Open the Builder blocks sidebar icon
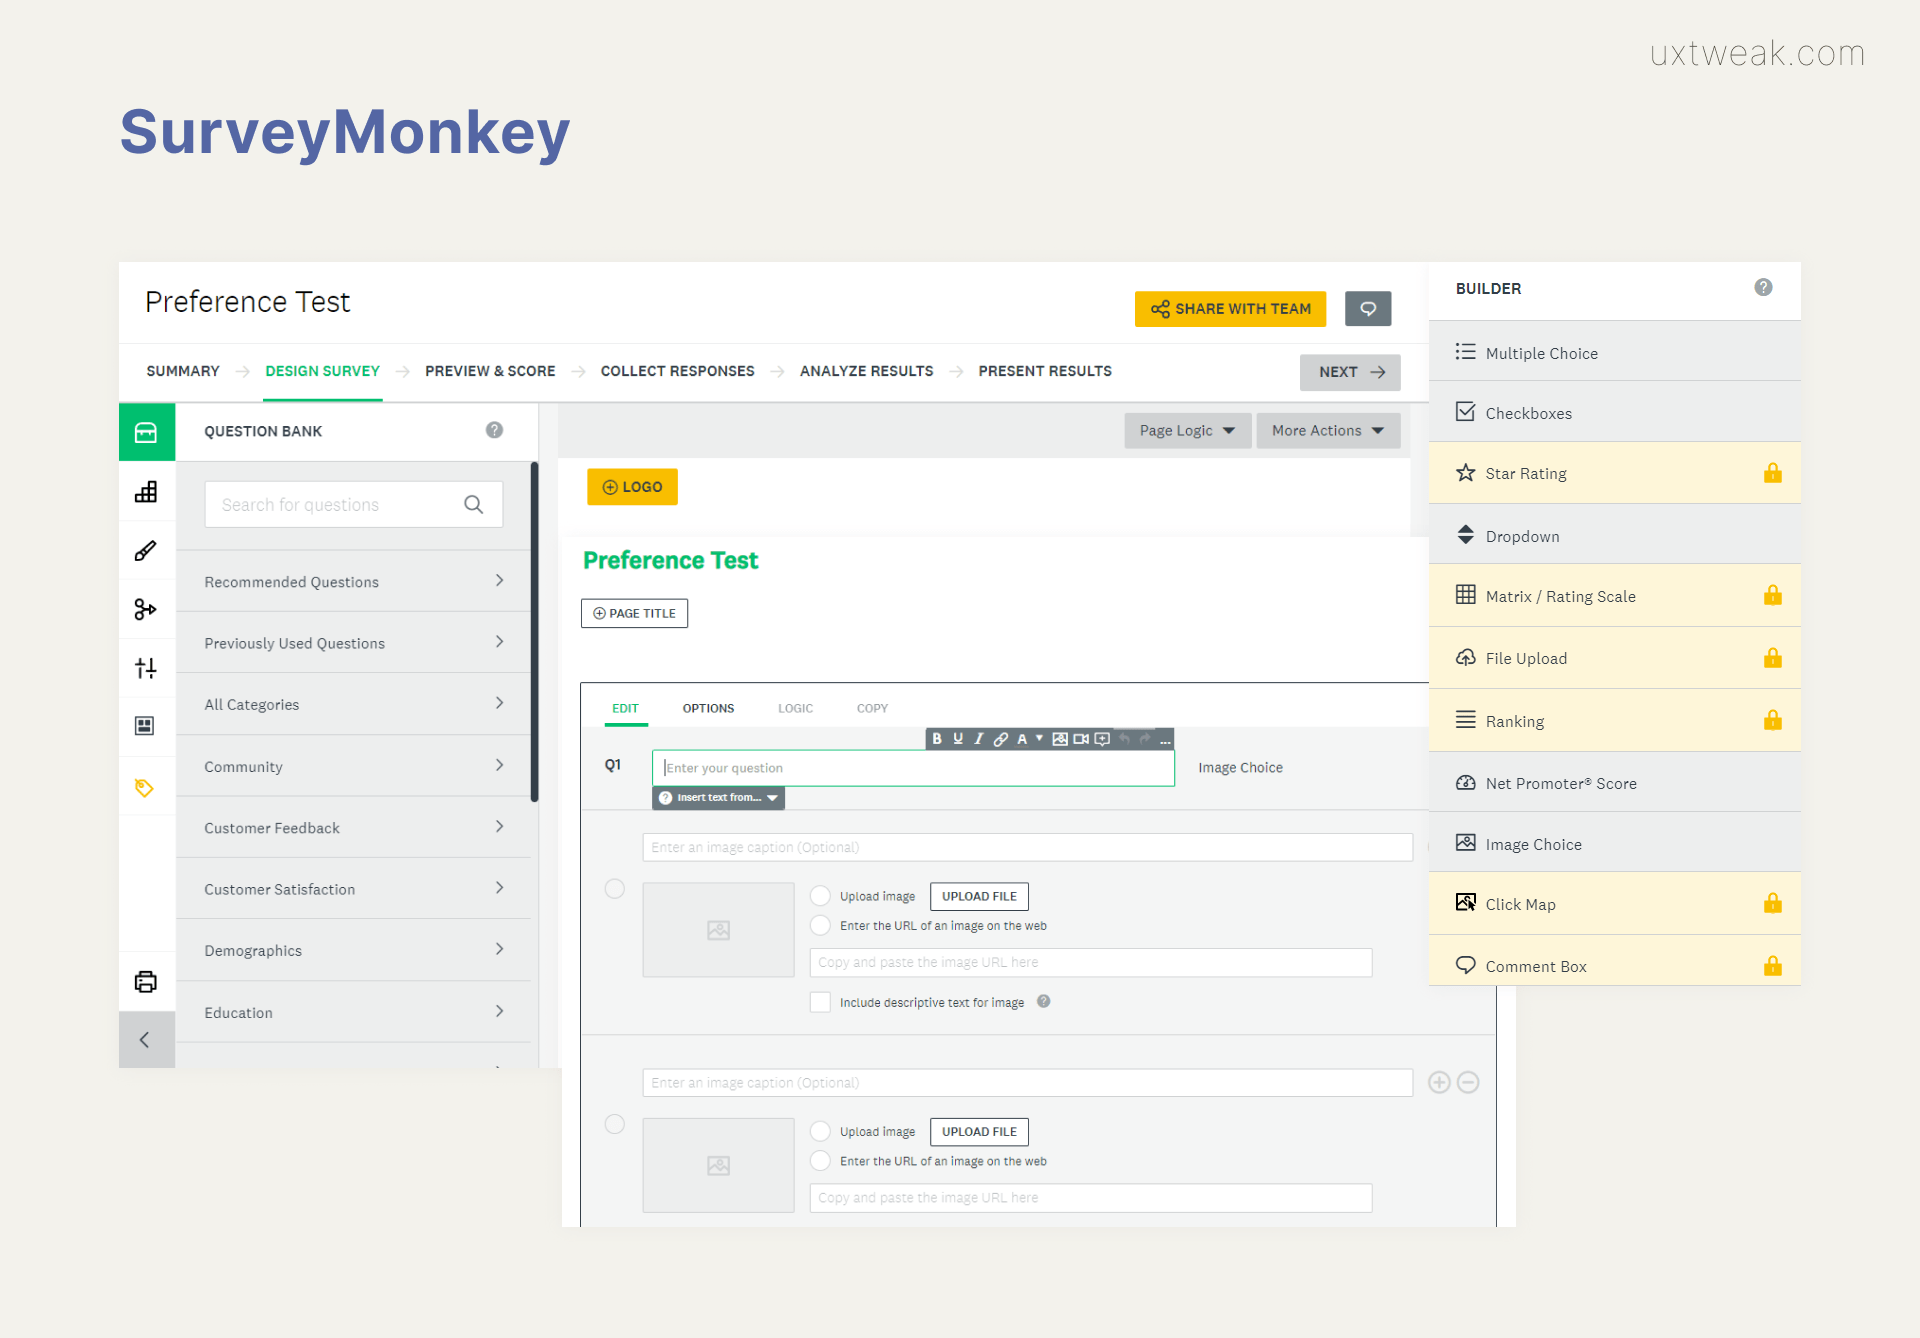The image size is (1920, 1338). tap(146, 491)
